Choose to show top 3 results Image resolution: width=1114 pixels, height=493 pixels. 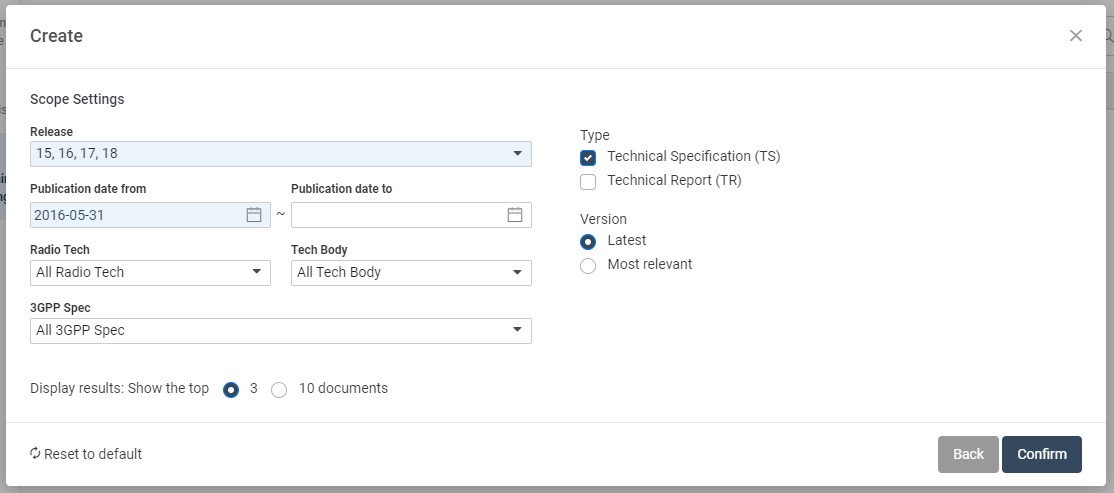(231, 390)
